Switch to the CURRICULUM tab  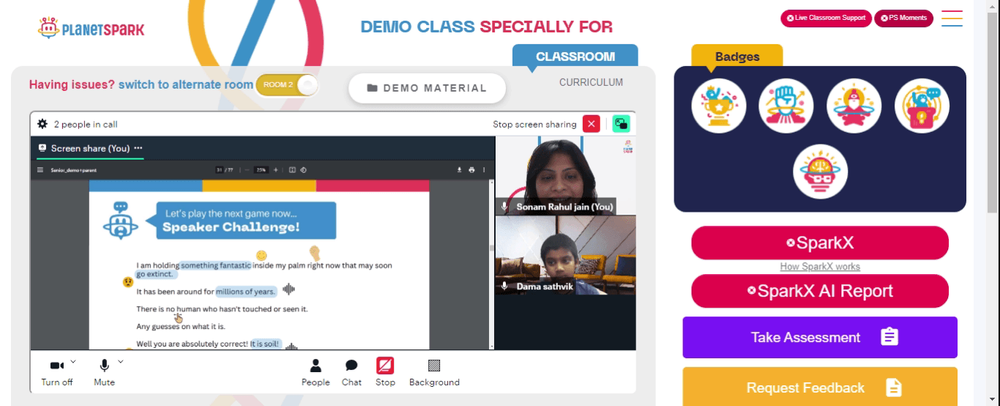(591, 82)
